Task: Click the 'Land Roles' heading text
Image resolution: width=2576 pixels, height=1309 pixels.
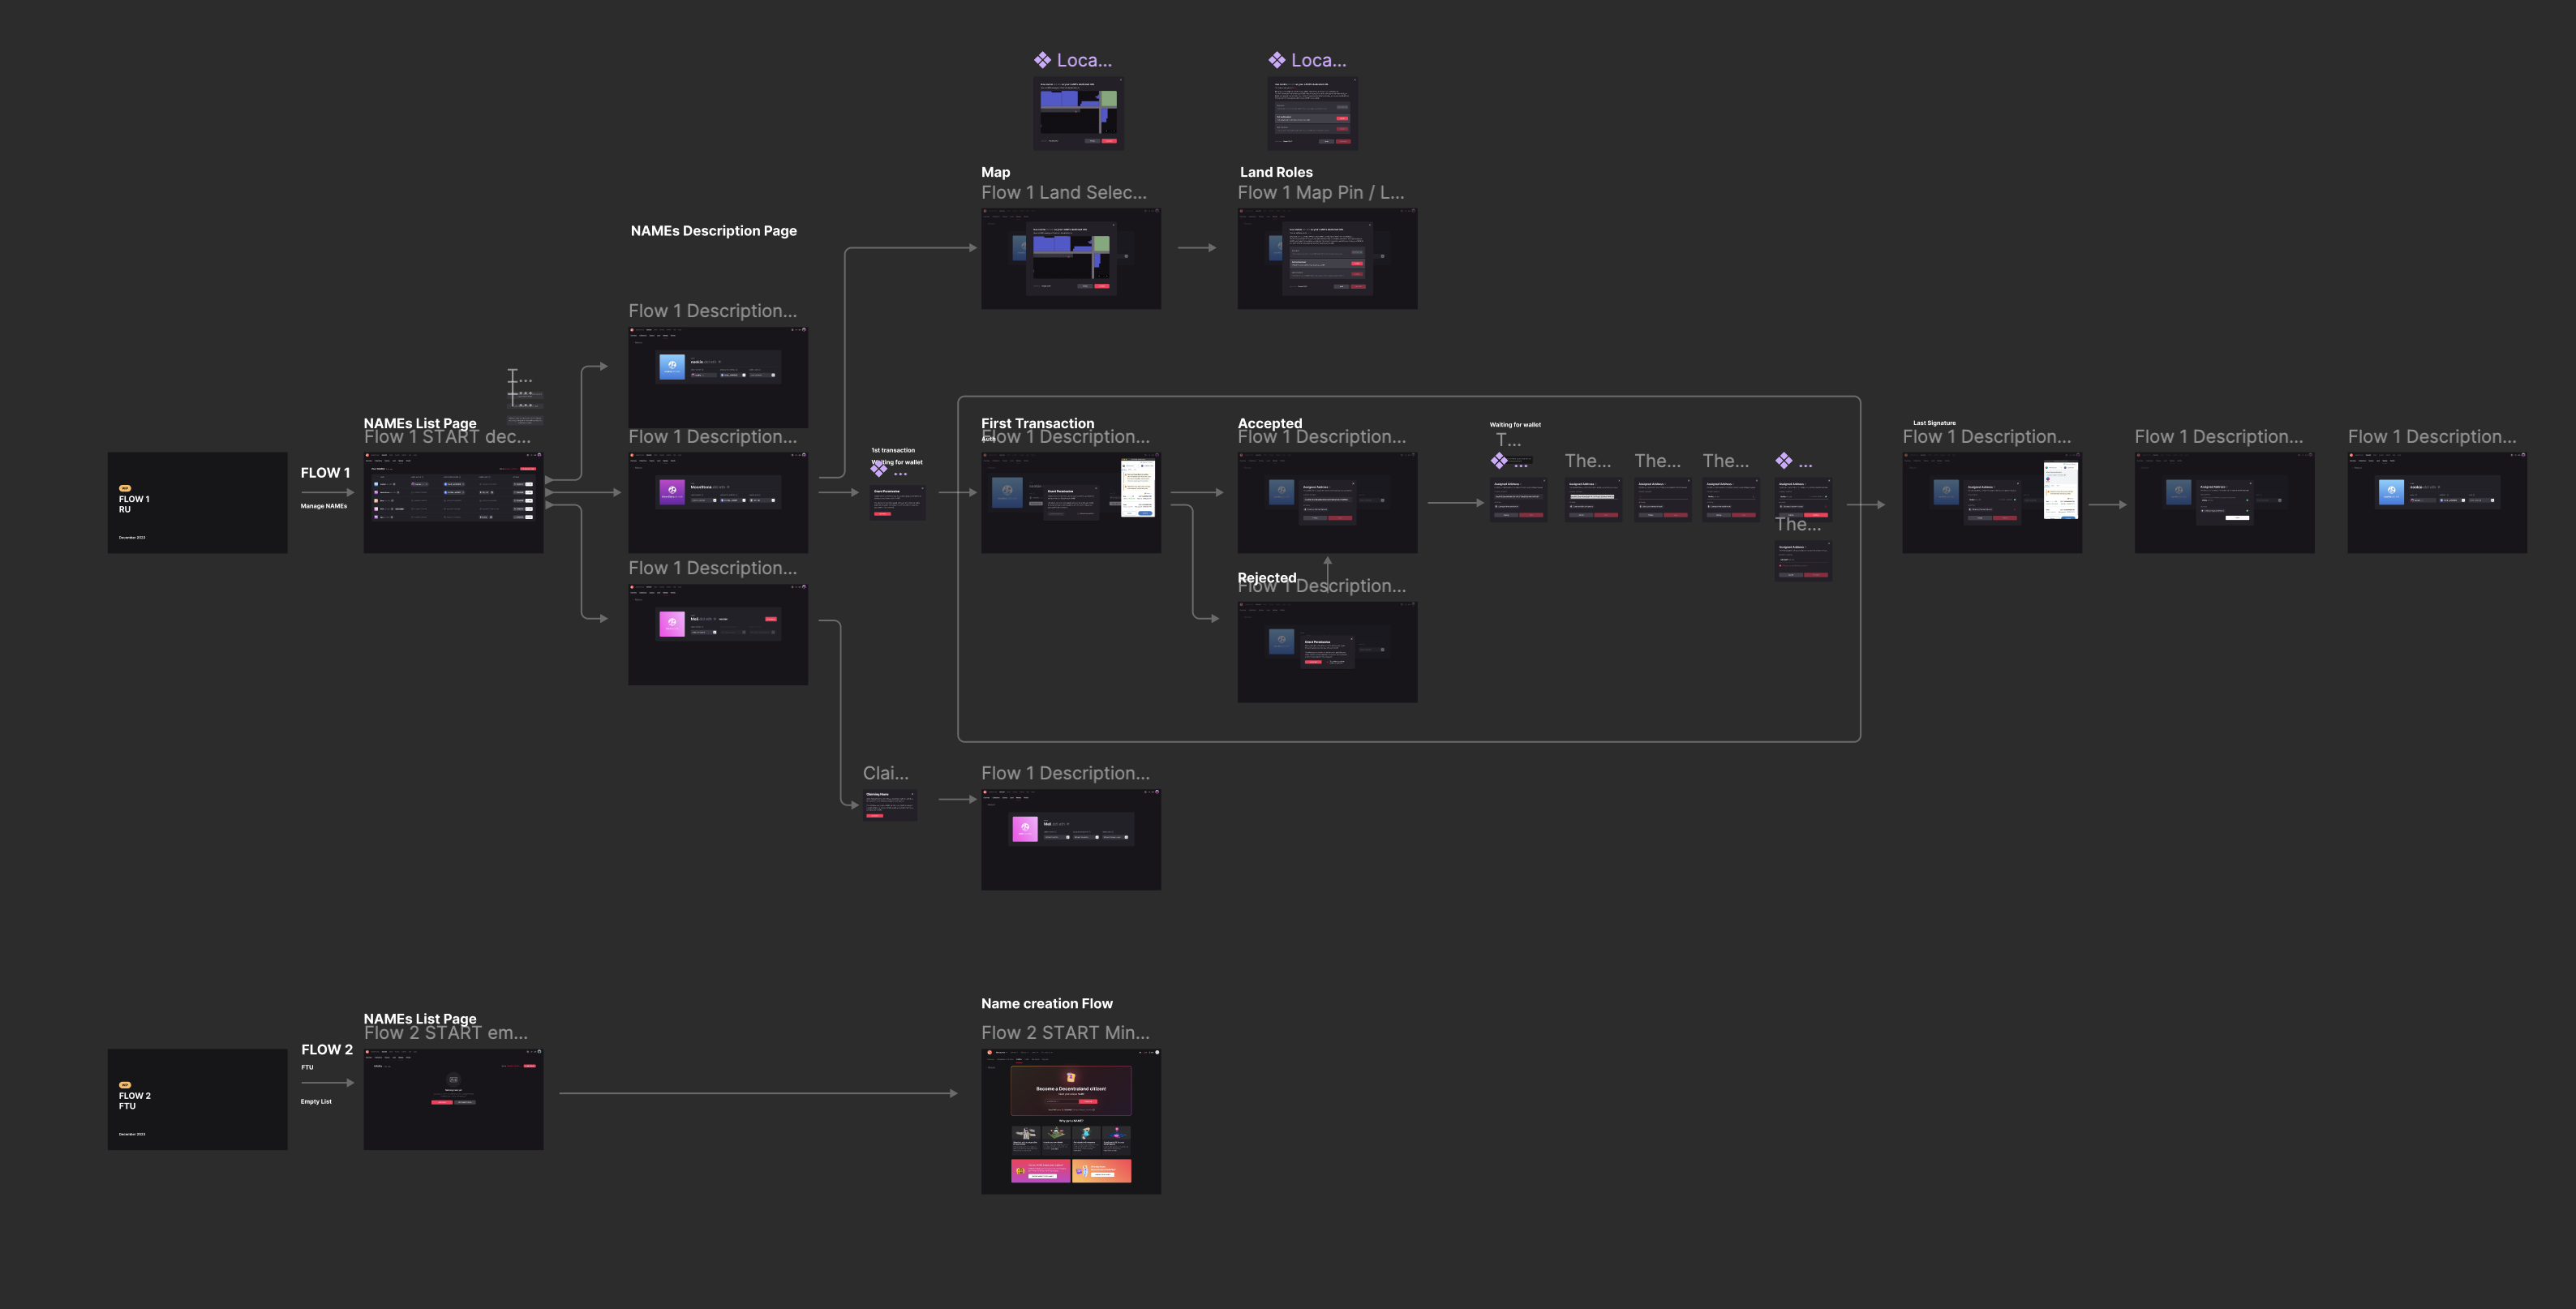Action: 1276,172
